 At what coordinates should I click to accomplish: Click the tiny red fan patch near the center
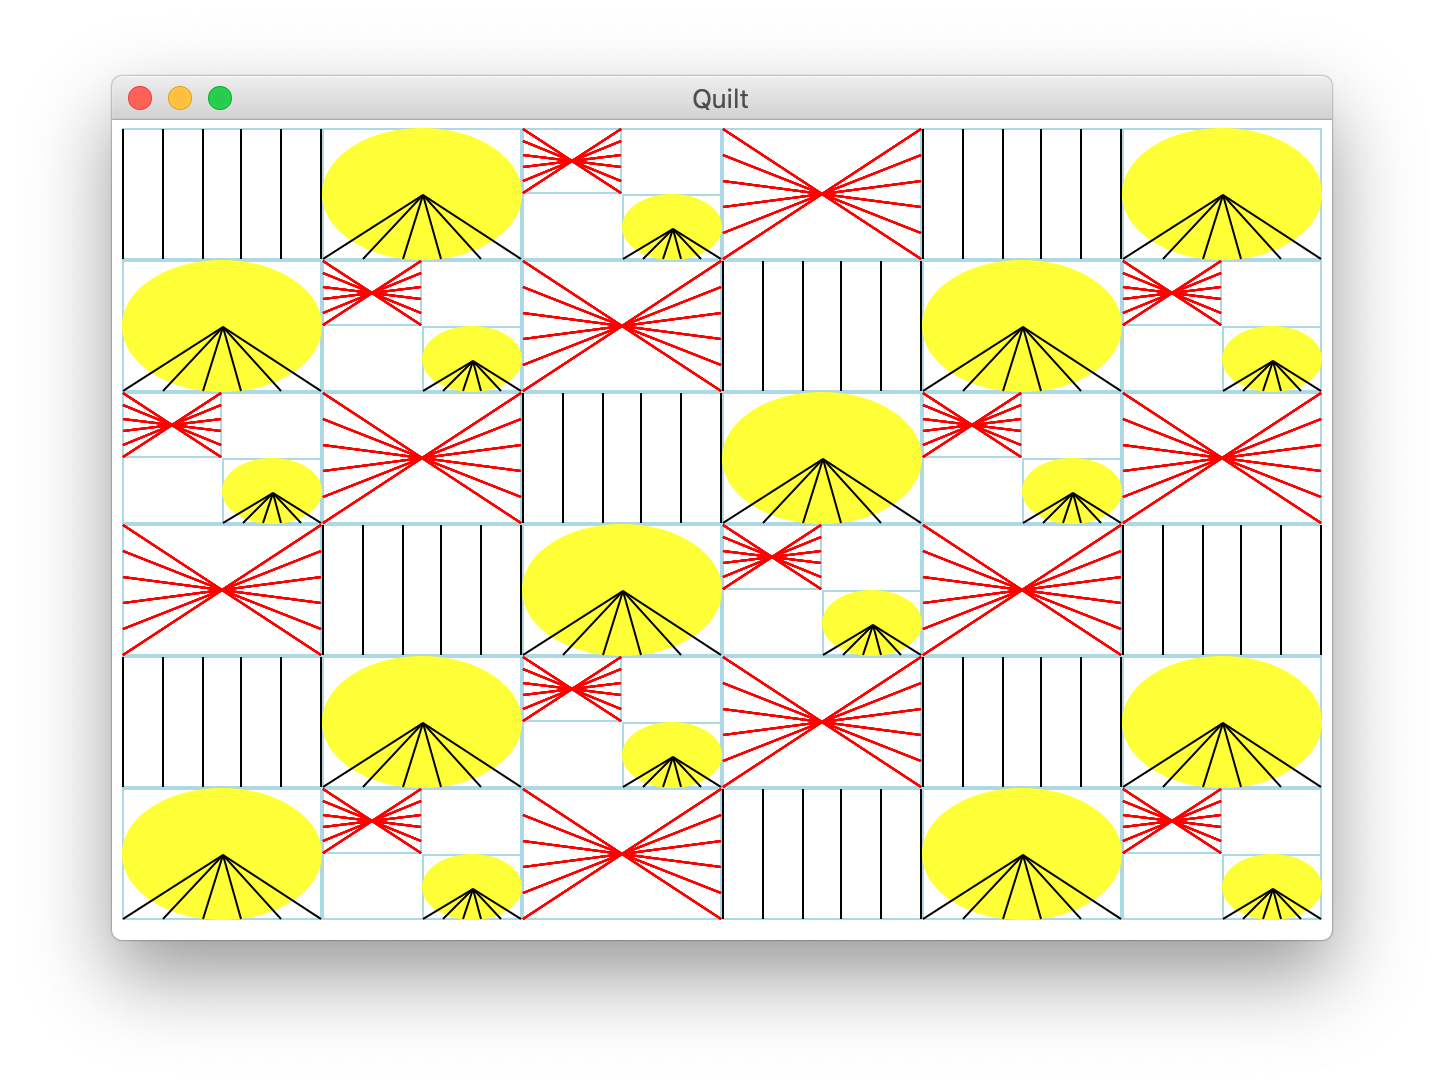(771, 555)
